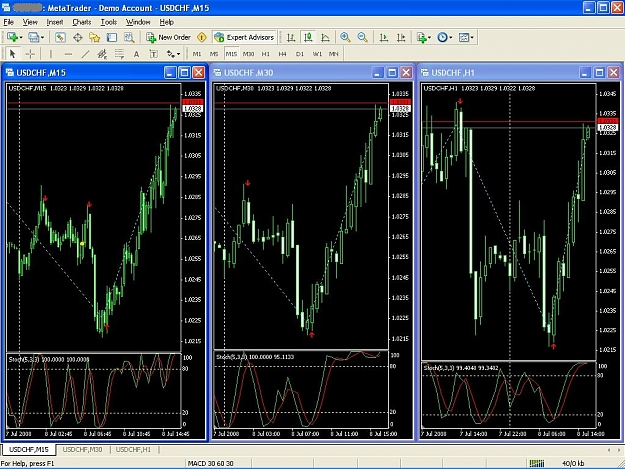Toggle the M15 timeframe button
The image size is (625, 469).
(231, 54)
